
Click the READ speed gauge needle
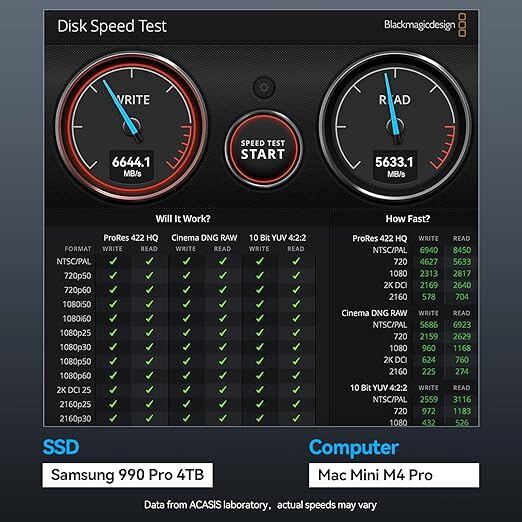click(392, 106)
